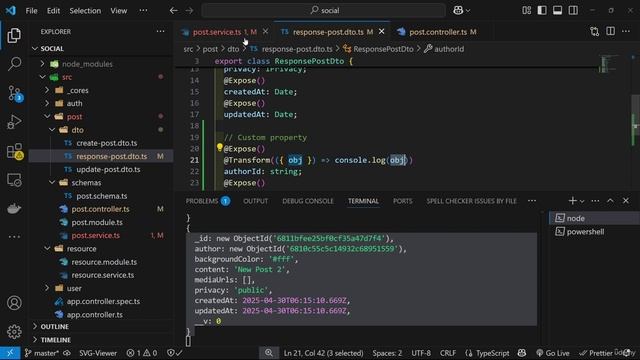Close the terminal panel

click(x=626, y=200)
